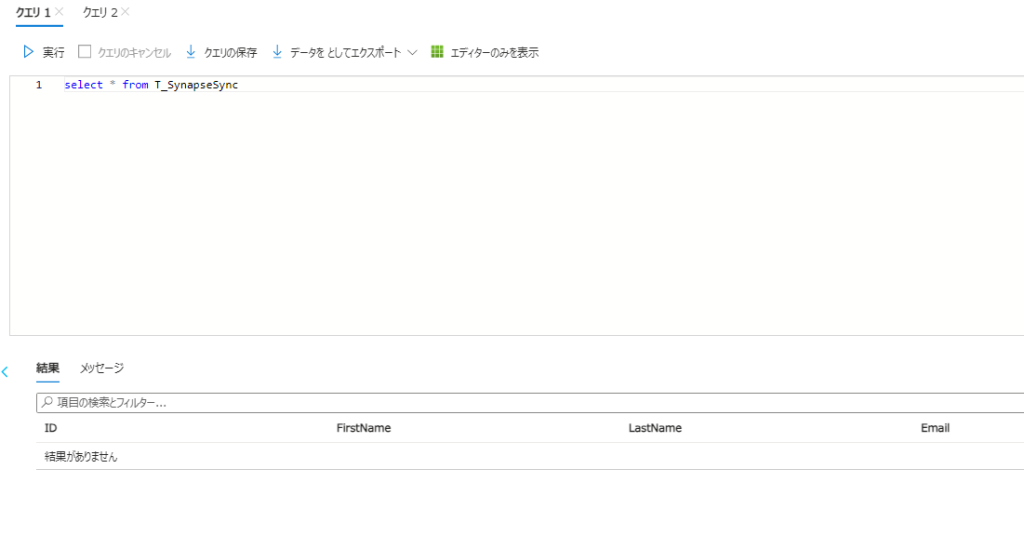
Task: Click the クエリの保存 download arrow icon
Action: pos(191,52)
